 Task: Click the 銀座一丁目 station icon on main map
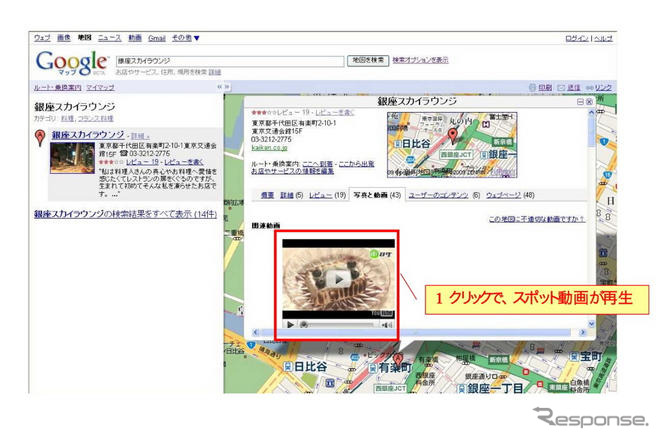[x=462, y=388]
